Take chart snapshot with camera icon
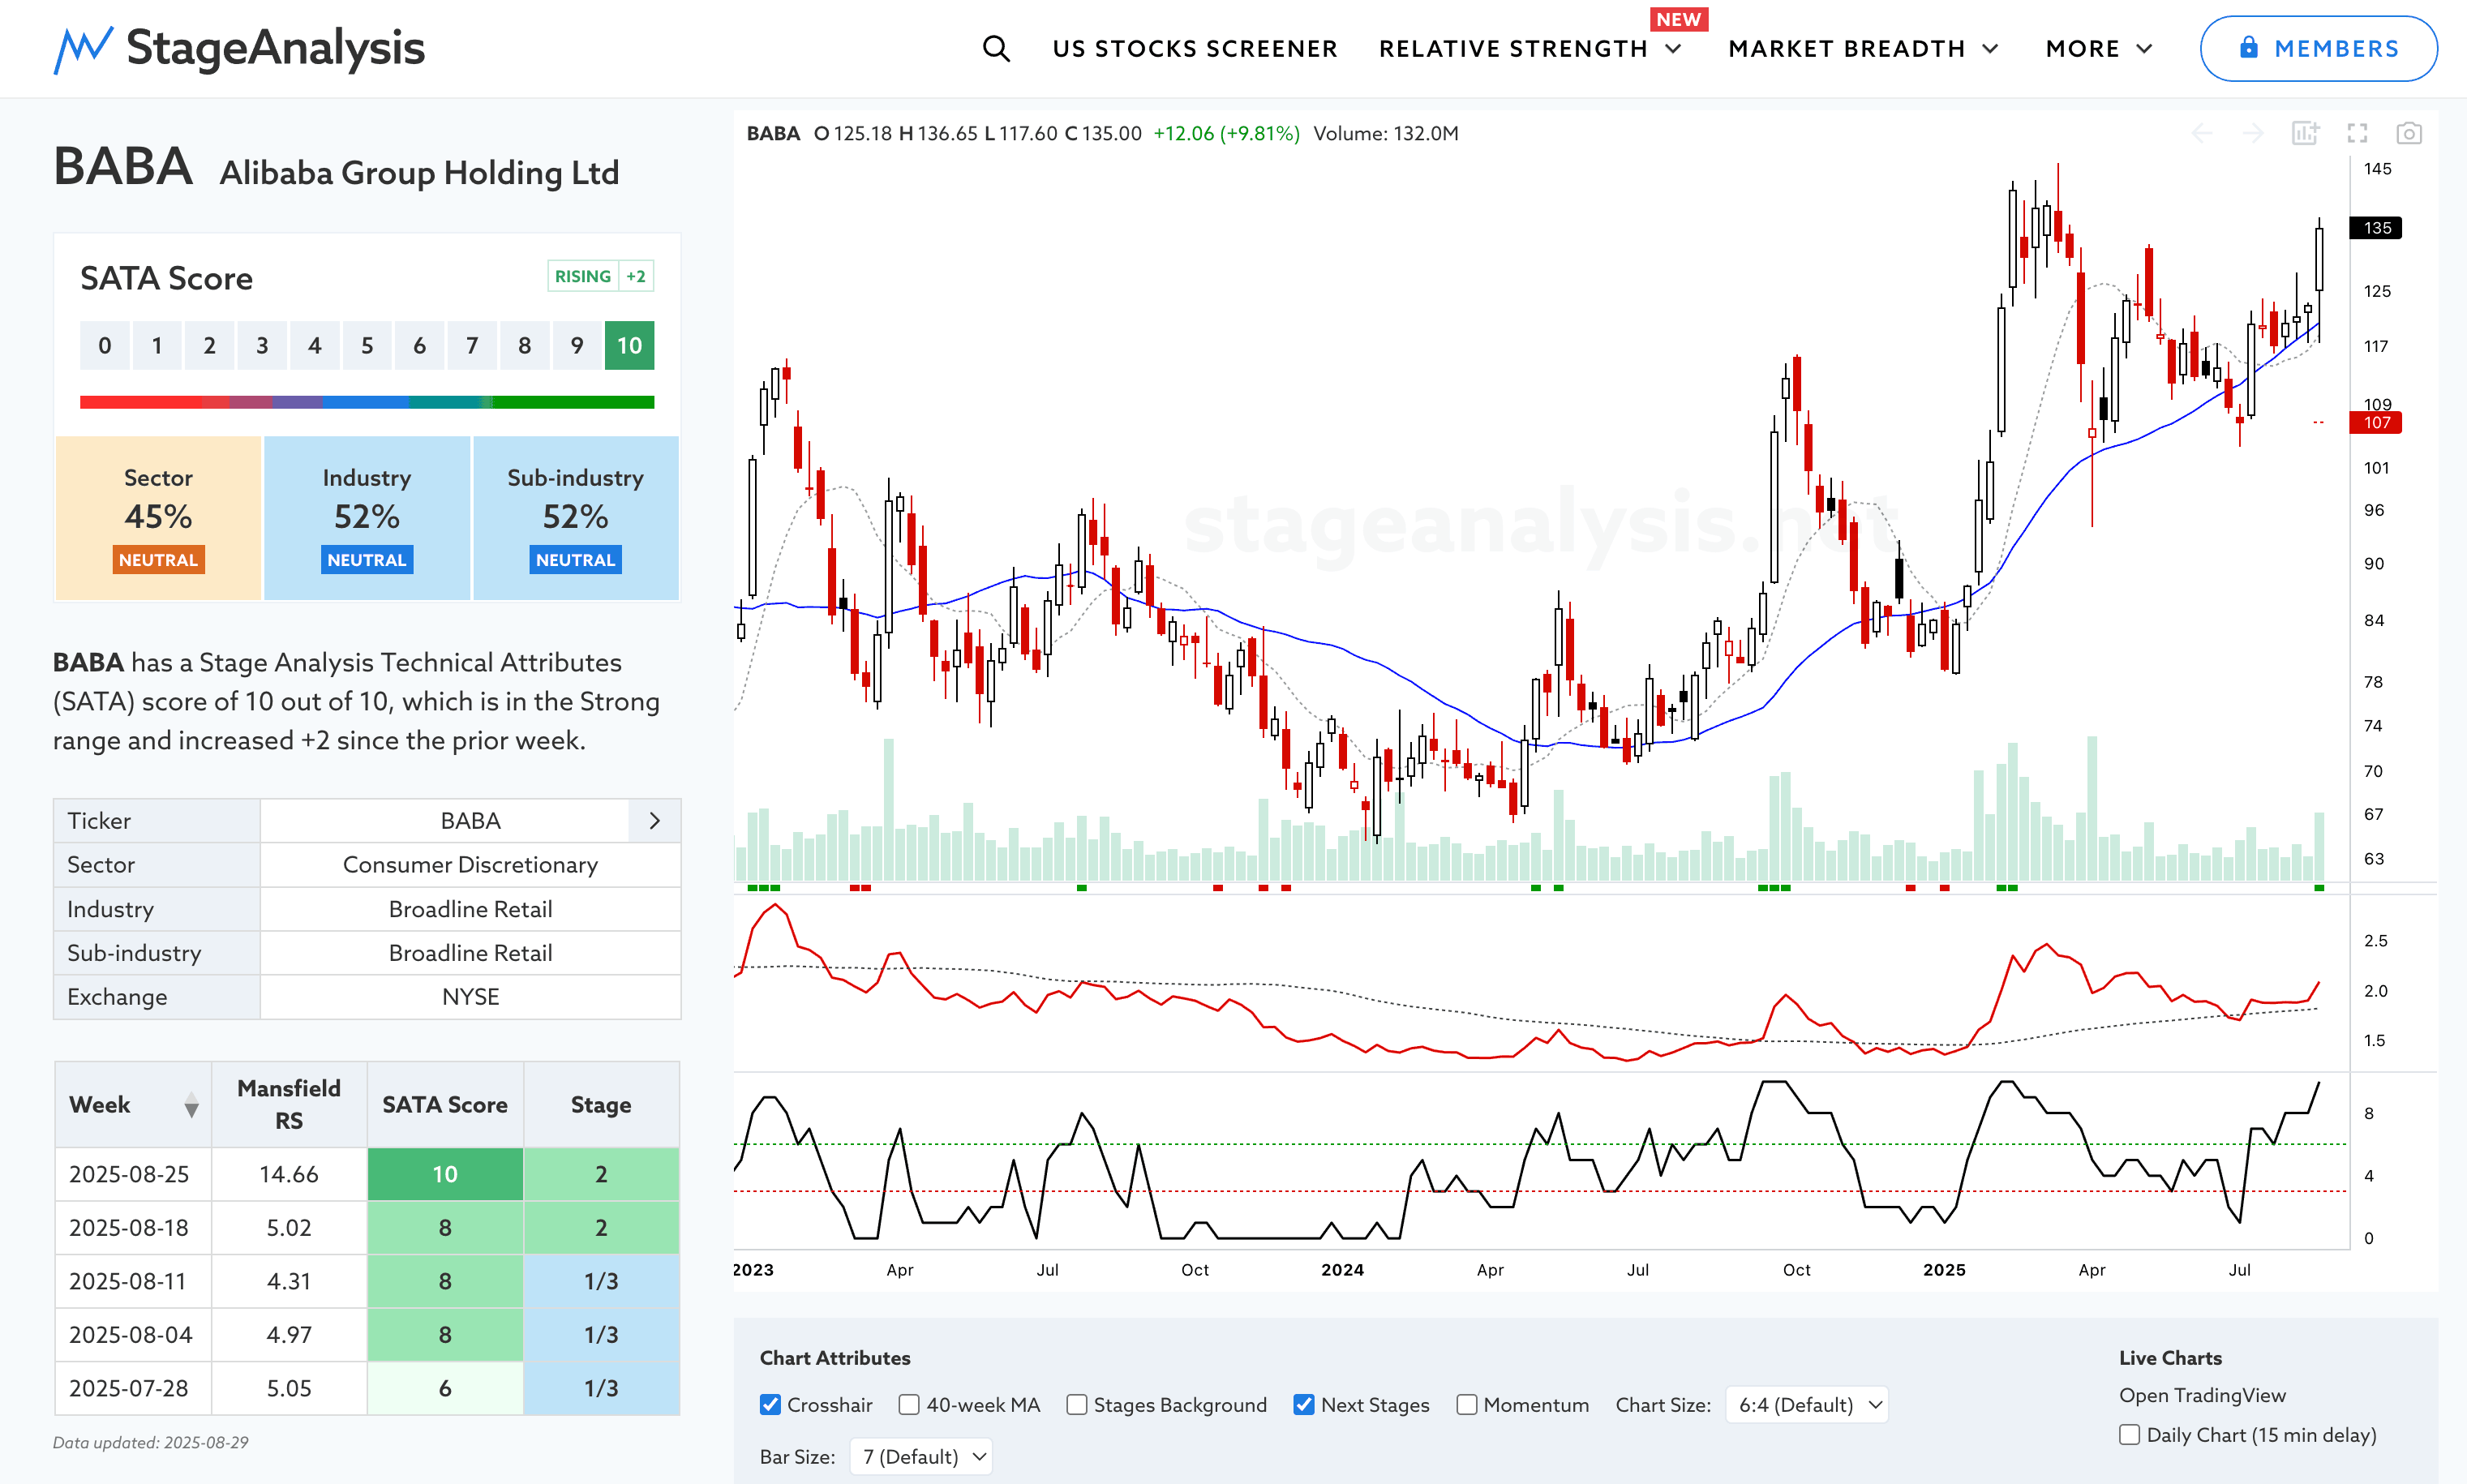The height and width of the screenshot is (1484, 2467). click(x=2409, y=133)
